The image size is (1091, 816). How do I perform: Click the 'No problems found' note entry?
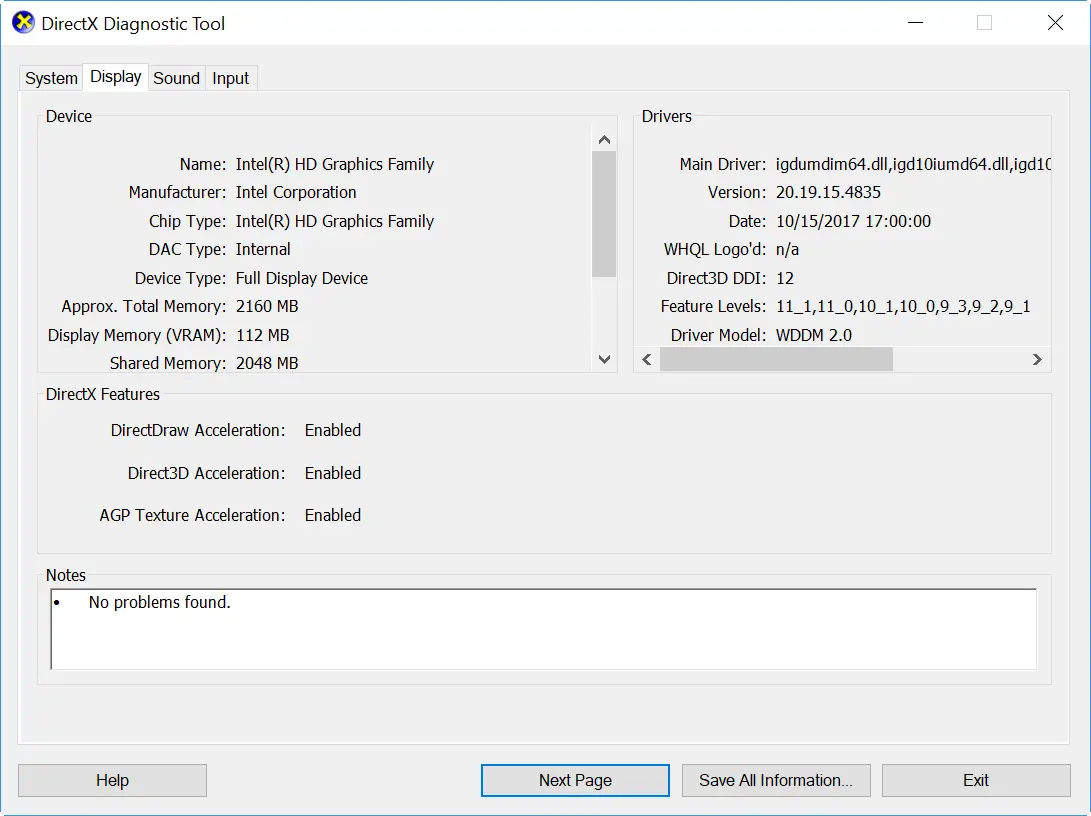click(x=160, y=602)
